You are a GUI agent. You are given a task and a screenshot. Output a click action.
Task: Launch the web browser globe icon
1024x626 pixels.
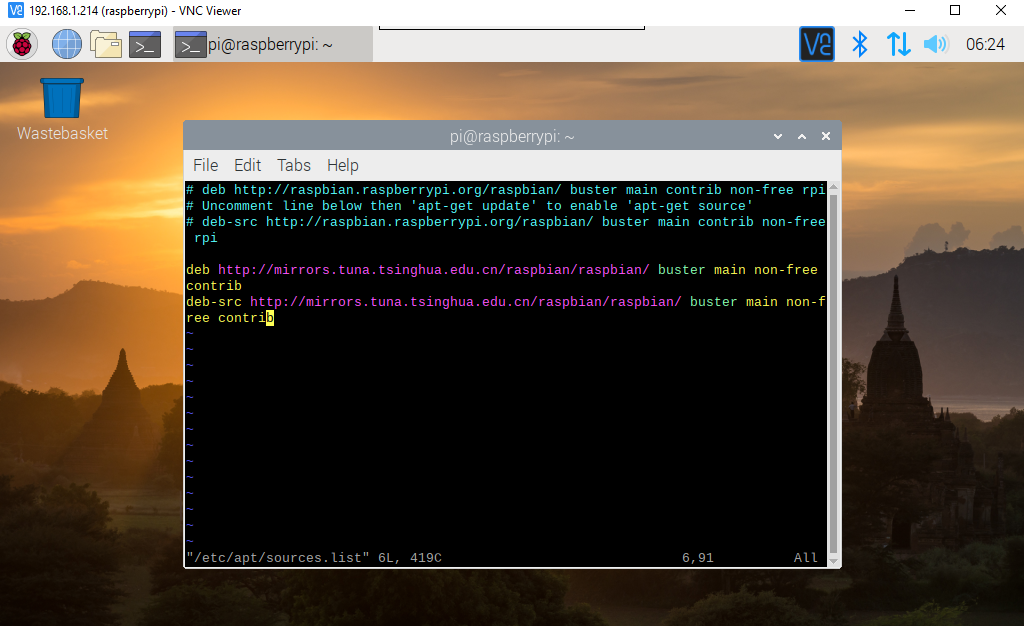[67, 44]
